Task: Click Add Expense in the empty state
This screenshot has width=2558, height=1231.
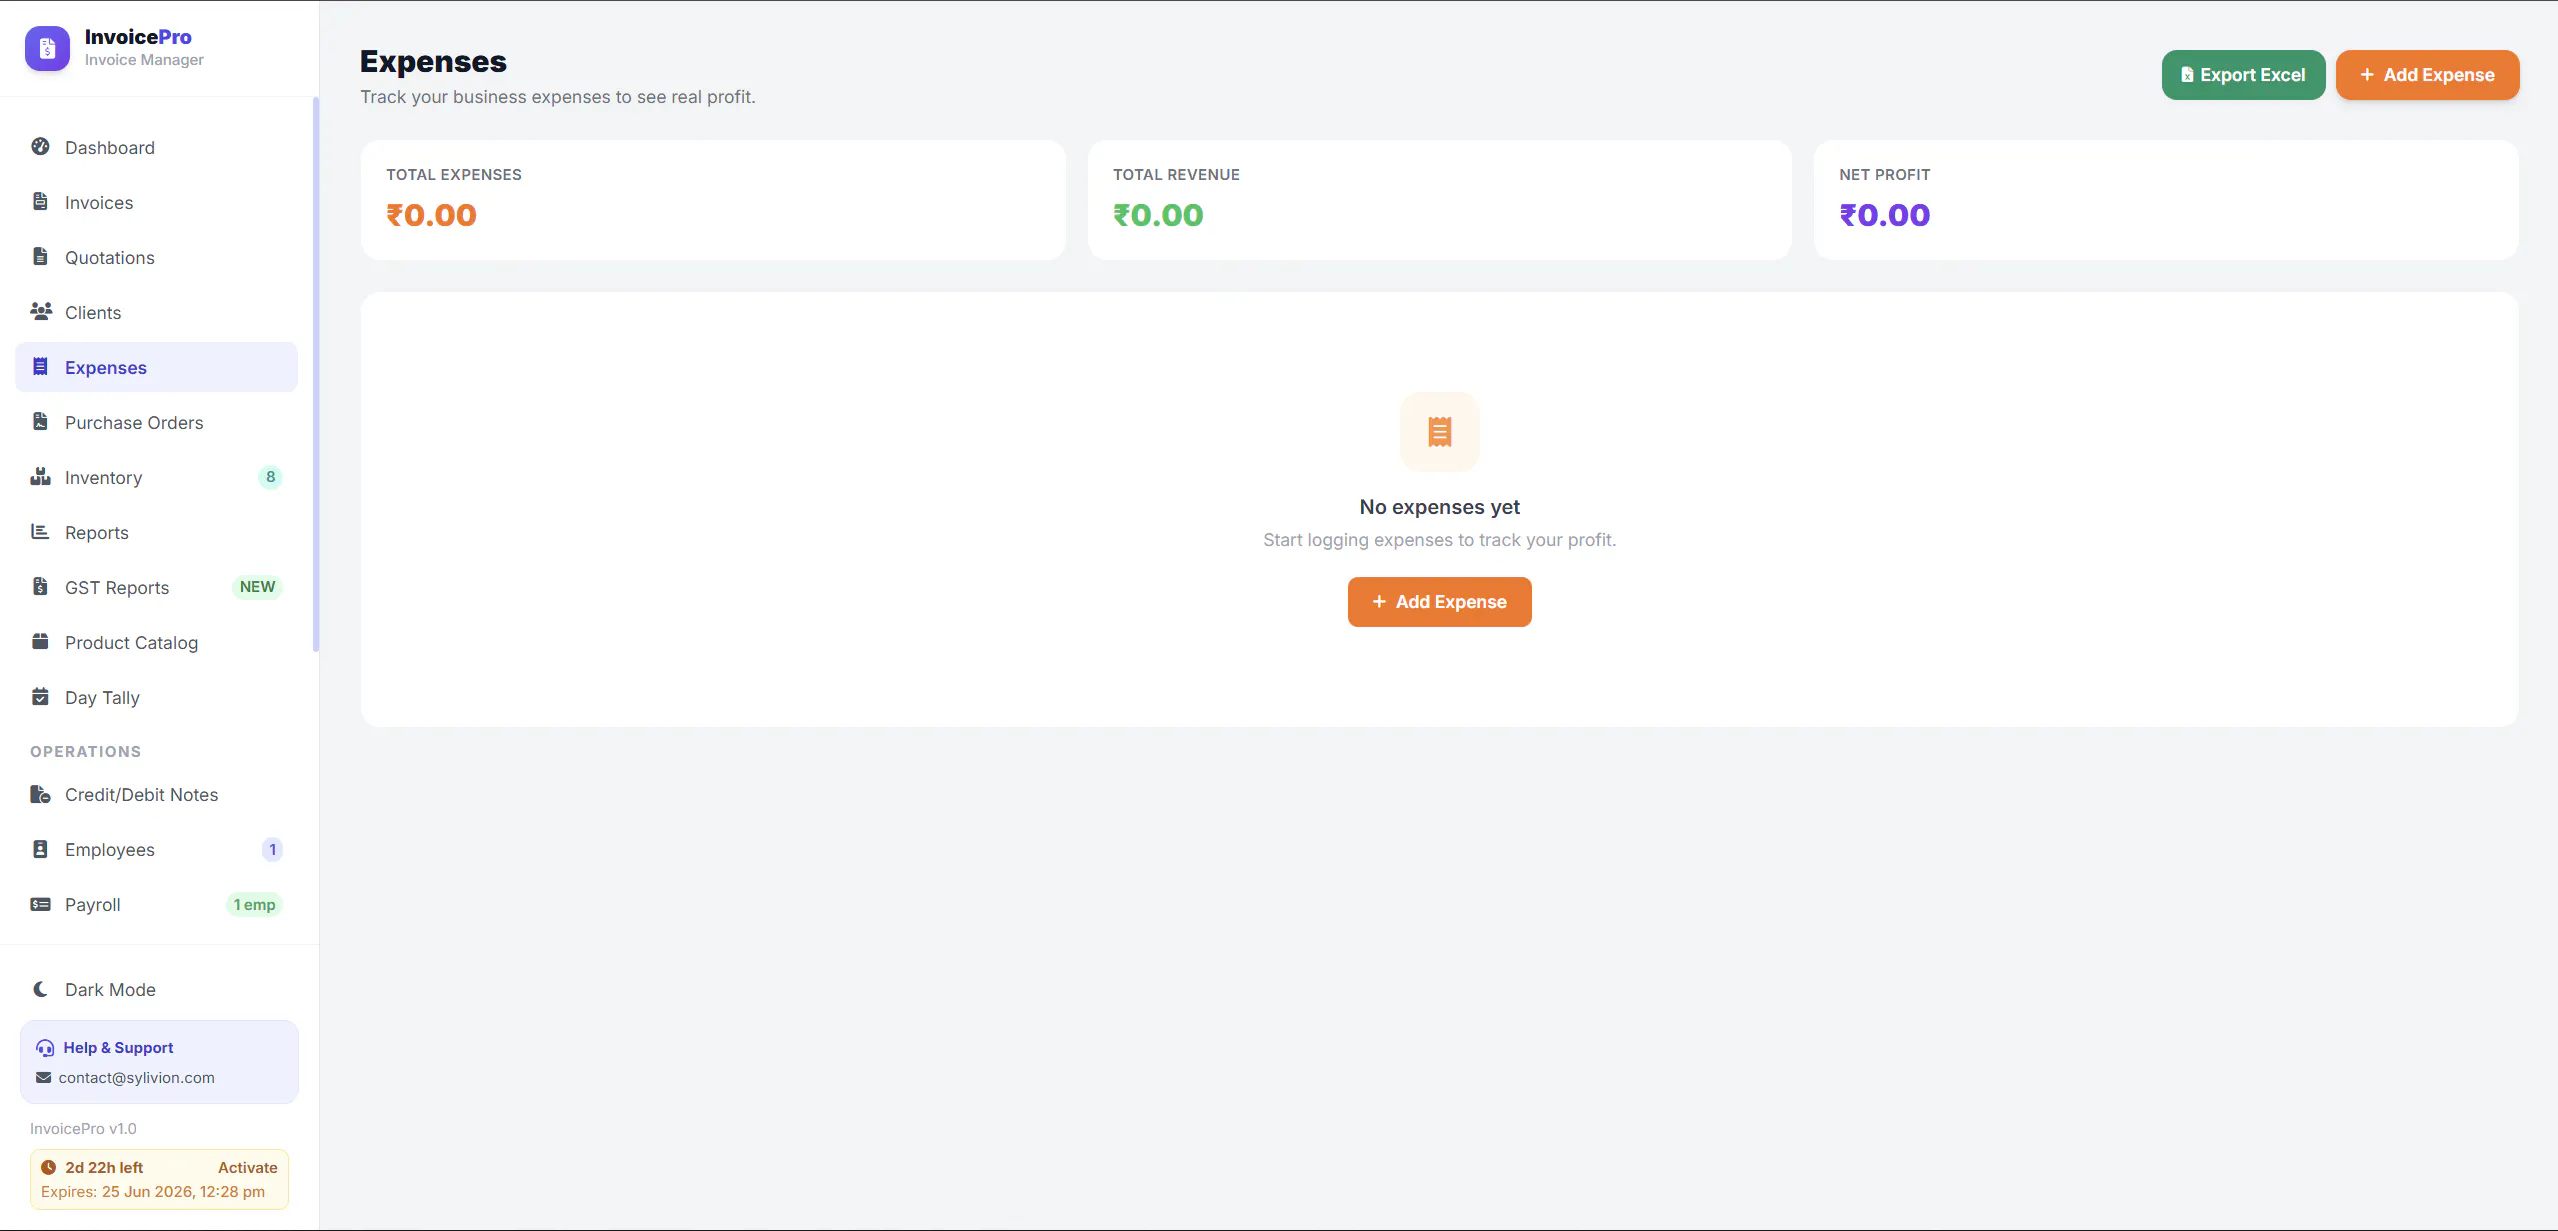Action: point(1440,602)
